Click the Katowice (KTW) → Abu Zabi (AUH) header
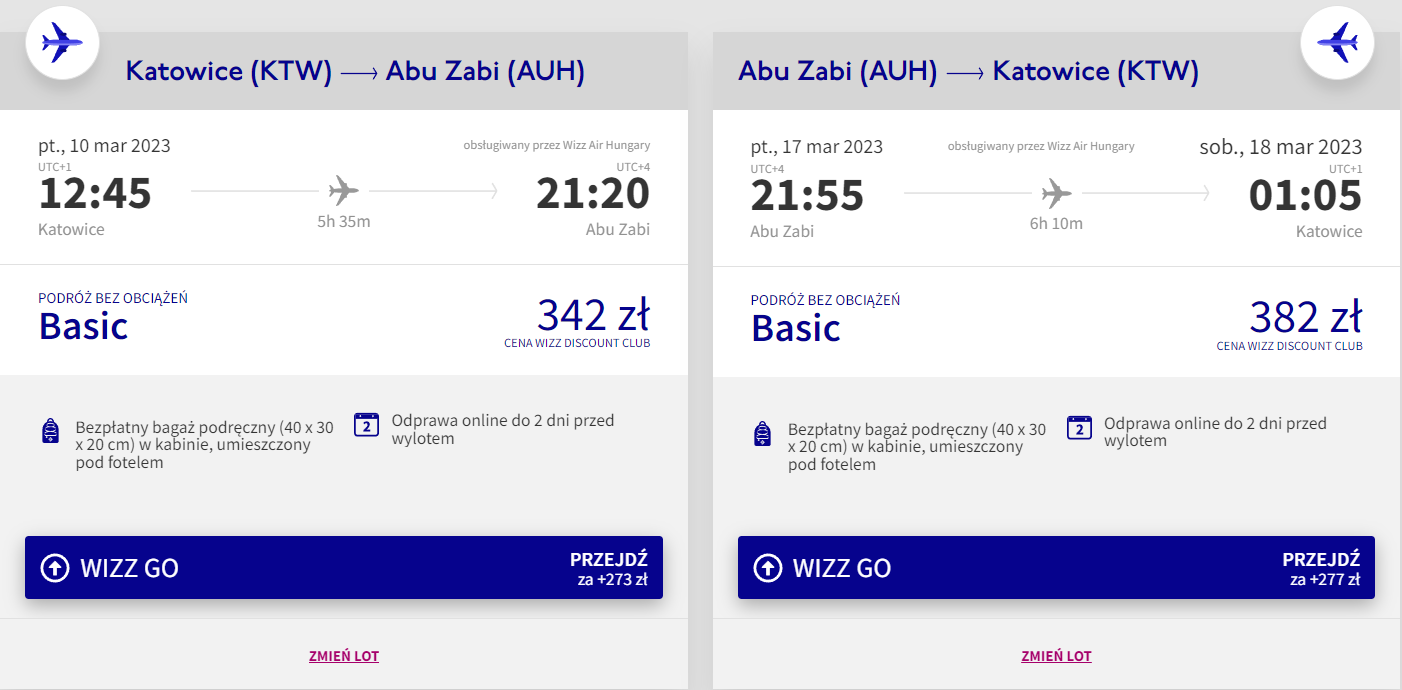 coord(355,71)
